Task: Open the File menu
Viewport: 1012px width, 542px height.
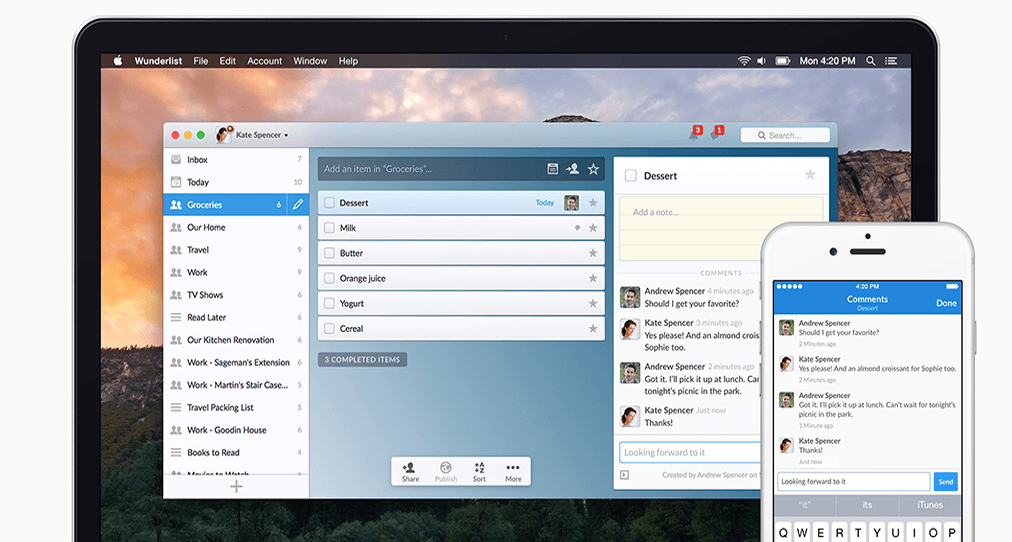Action: [201, 61]
